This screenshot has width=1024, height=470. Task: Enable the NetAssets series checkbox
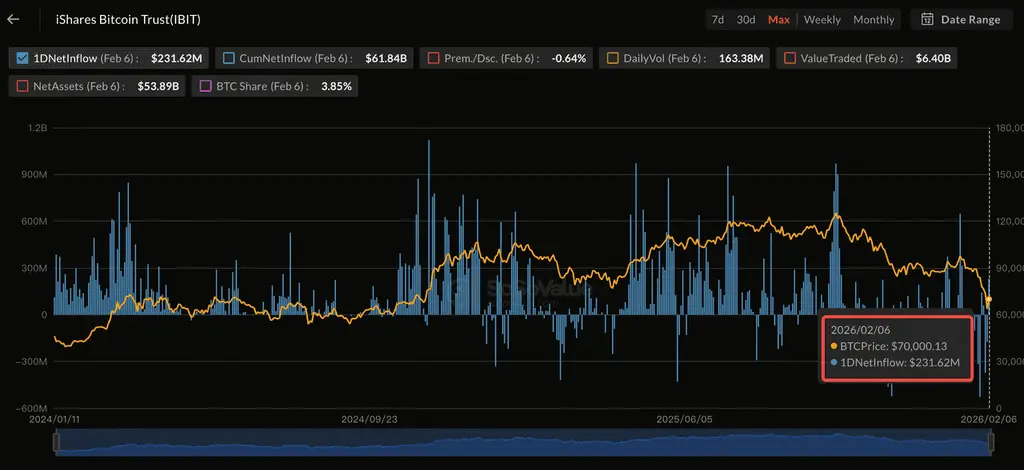21,86
